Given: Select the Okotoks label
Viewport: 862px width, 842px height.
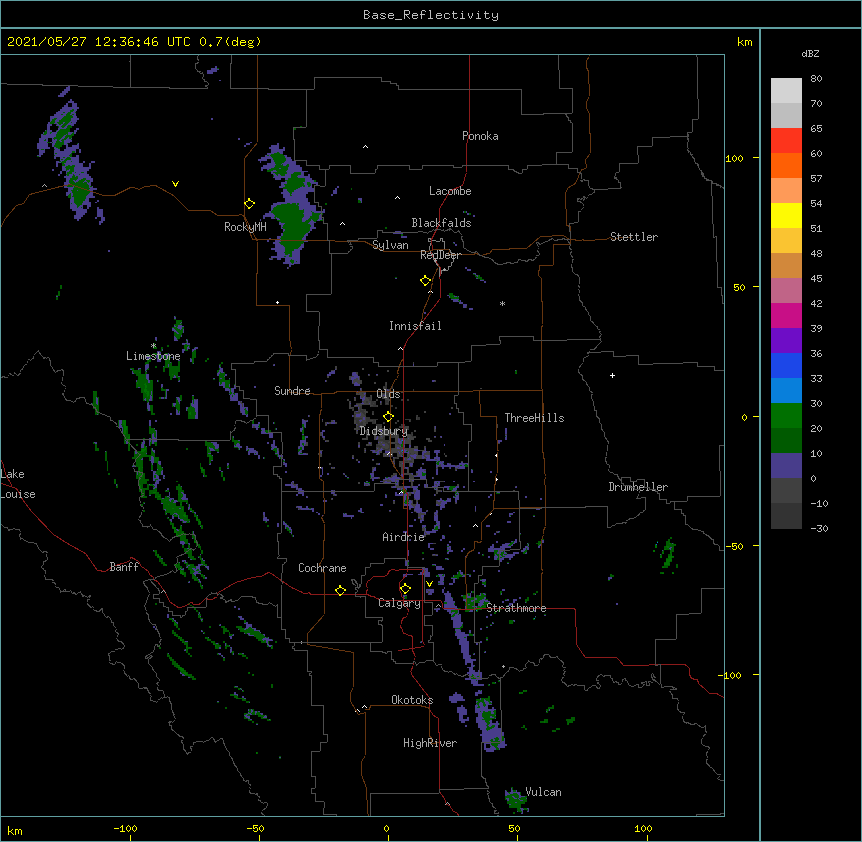Looking at the screenshot, I should tap(412, 700).
